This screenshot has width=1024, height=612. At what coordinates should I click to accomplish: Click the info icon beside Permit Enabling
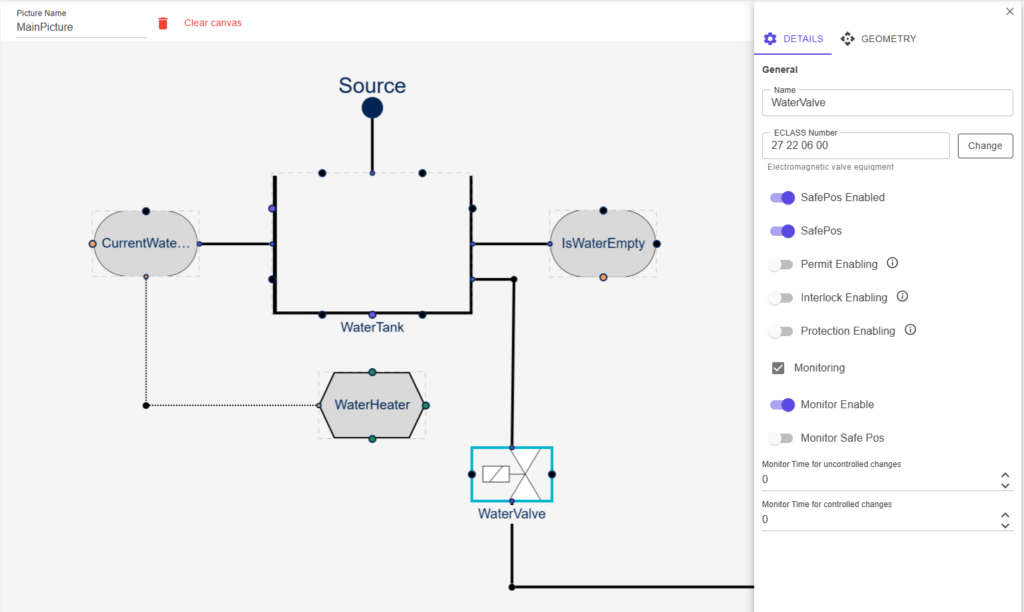pyautogui.click(x=893, y=264)
